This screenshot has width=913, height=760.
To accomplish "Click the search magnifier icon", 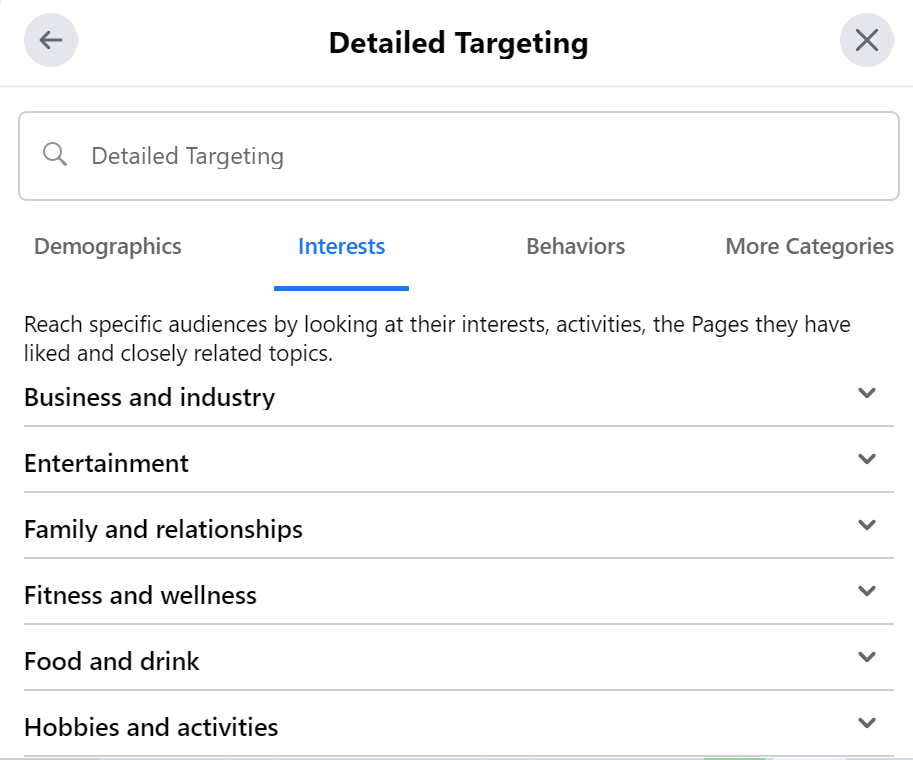I will pyautogui.click(x=55, y=155).
